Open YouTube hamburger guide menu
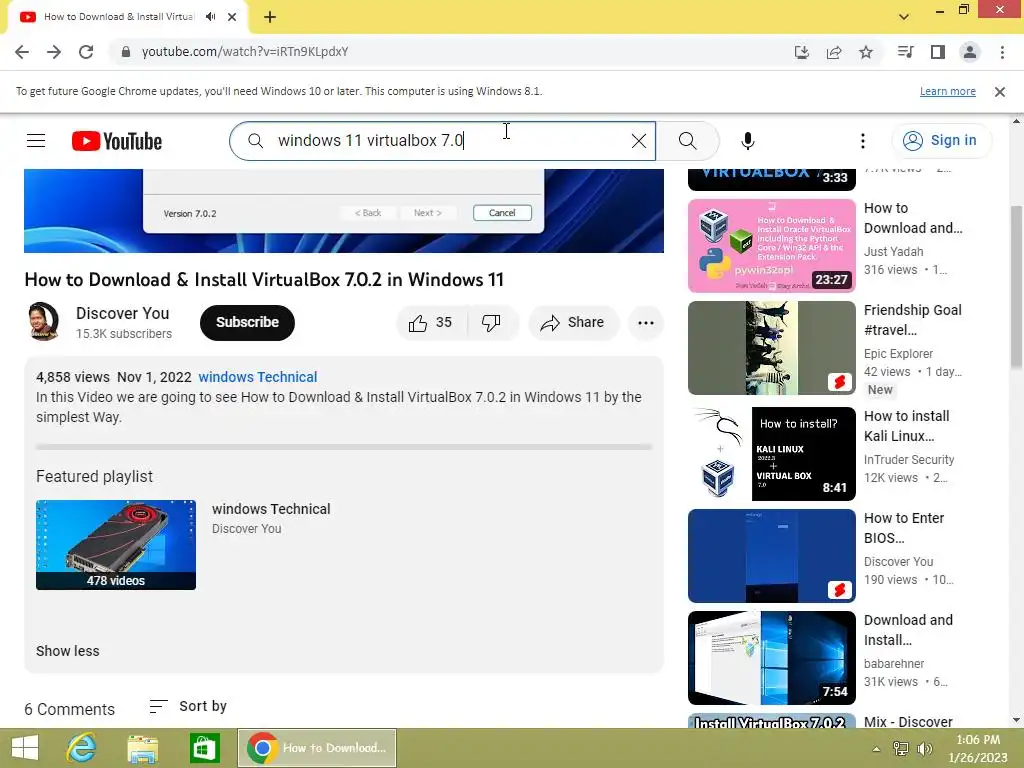1024x768 pixels. (36, 140)
